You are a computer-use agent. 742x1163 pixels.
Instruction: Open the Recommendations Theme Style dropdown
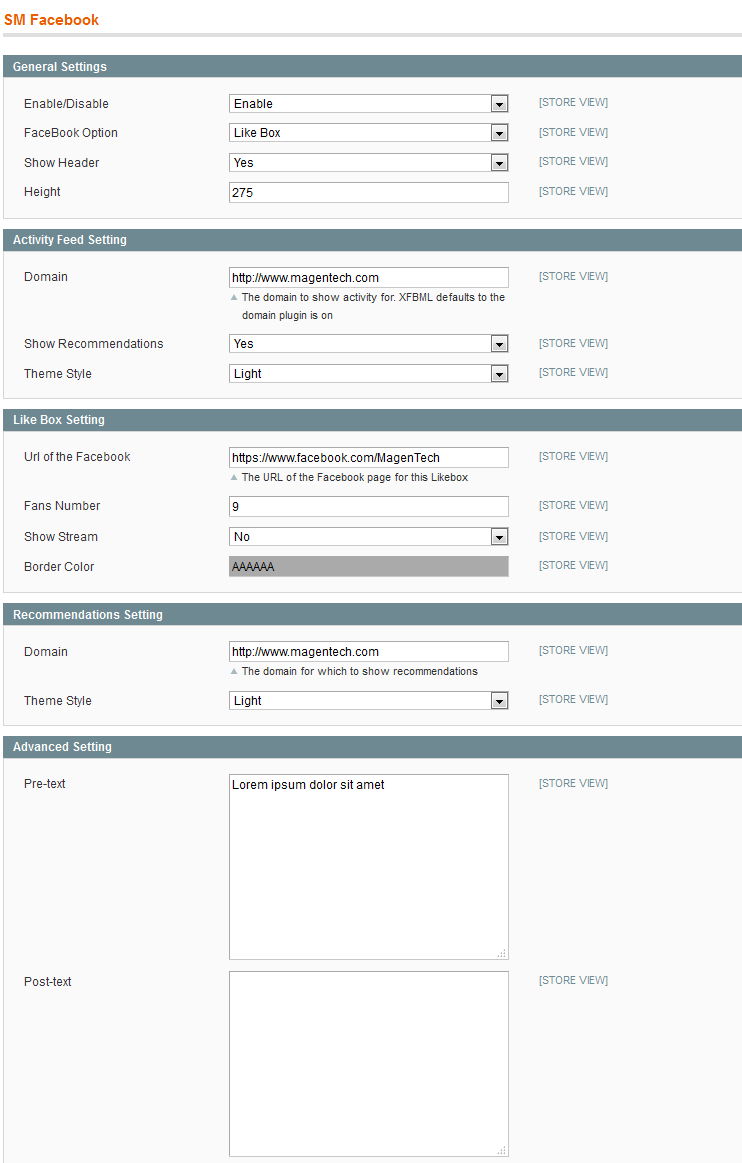click(x=369, y=700)
